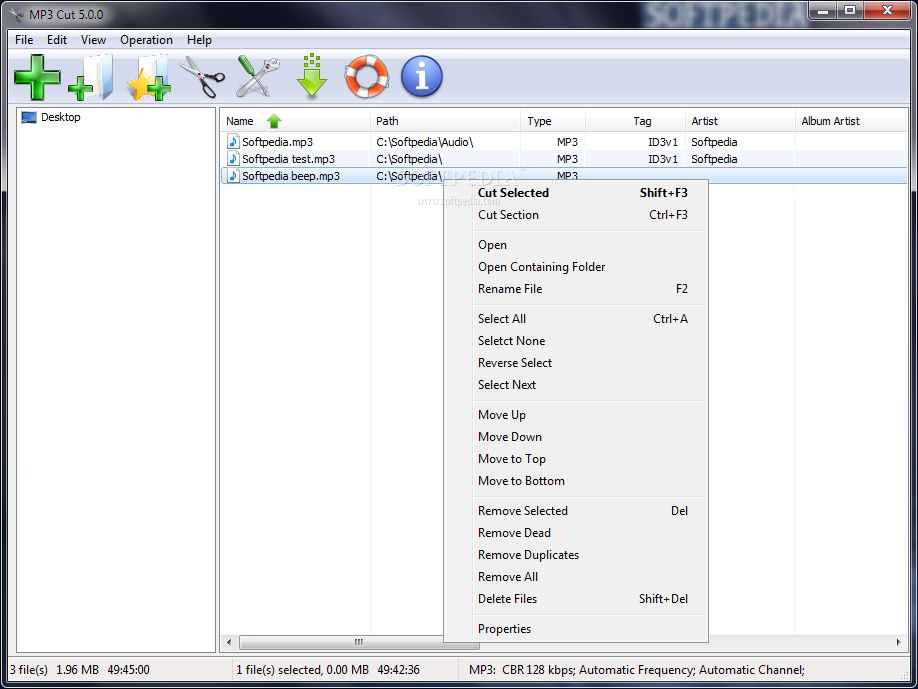Select Open Containing Folder menu entry
The height and width of the screenshot is (689, 918).
(576, 267)
